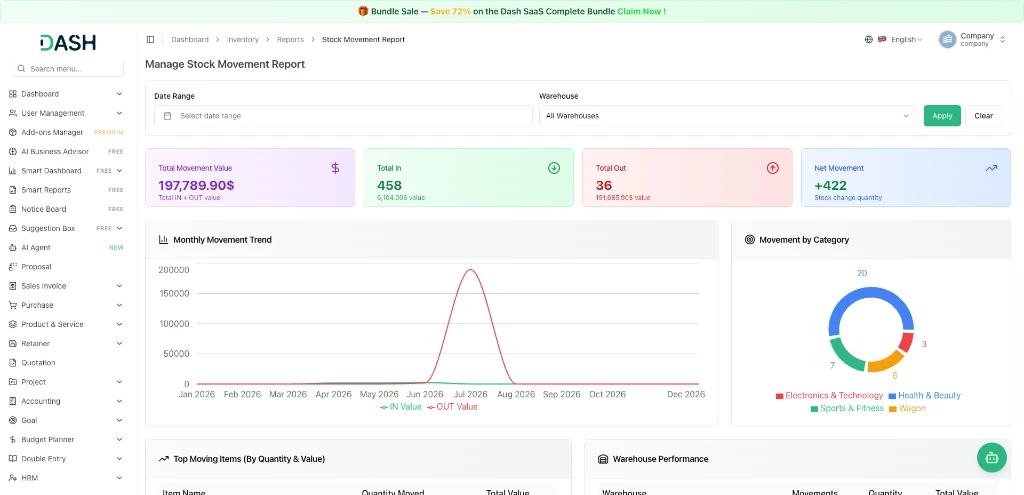The image size is (1024, 495).
Task: Click the Purchase cart icon in sidebar
Action: [x=12, y=305]
